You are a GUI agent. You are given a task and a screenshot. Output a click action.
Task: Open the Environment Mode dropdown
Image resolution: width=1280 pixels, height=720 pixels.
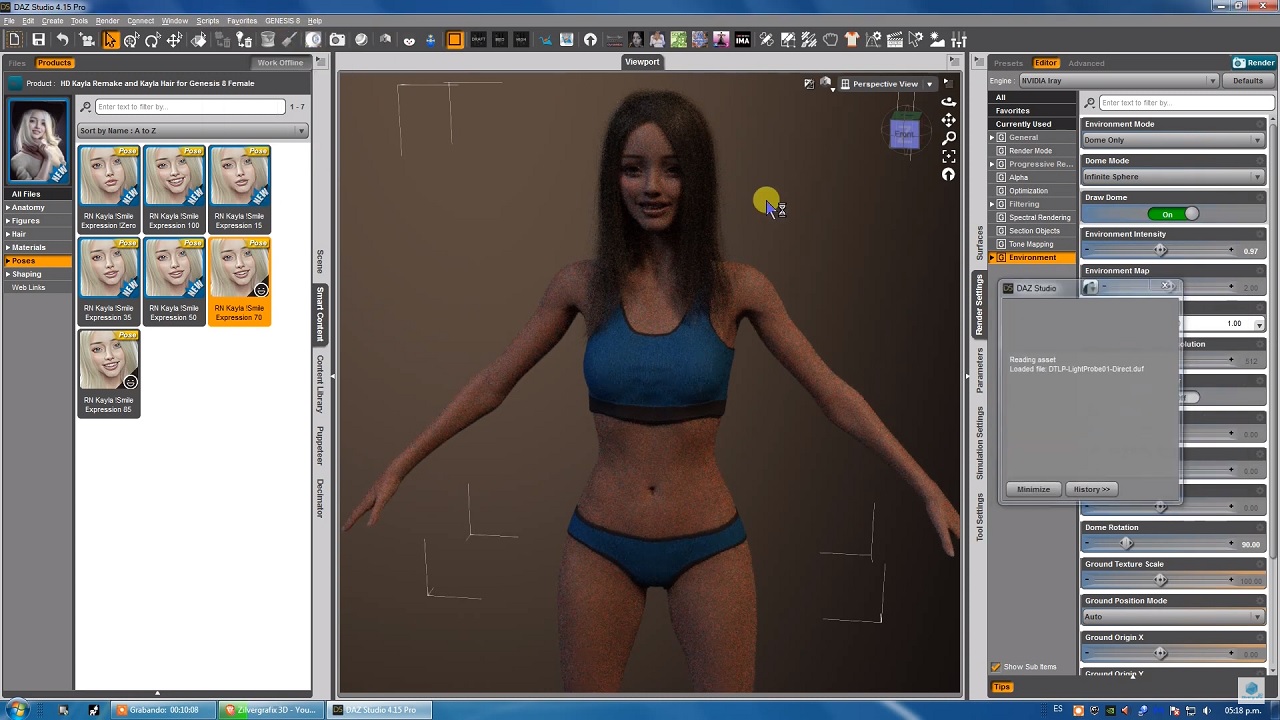pos(1173,140)
